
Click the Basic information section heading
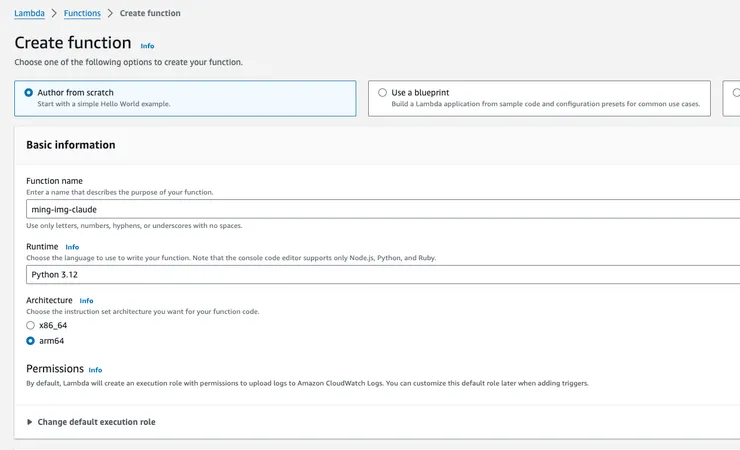point(70,145)
